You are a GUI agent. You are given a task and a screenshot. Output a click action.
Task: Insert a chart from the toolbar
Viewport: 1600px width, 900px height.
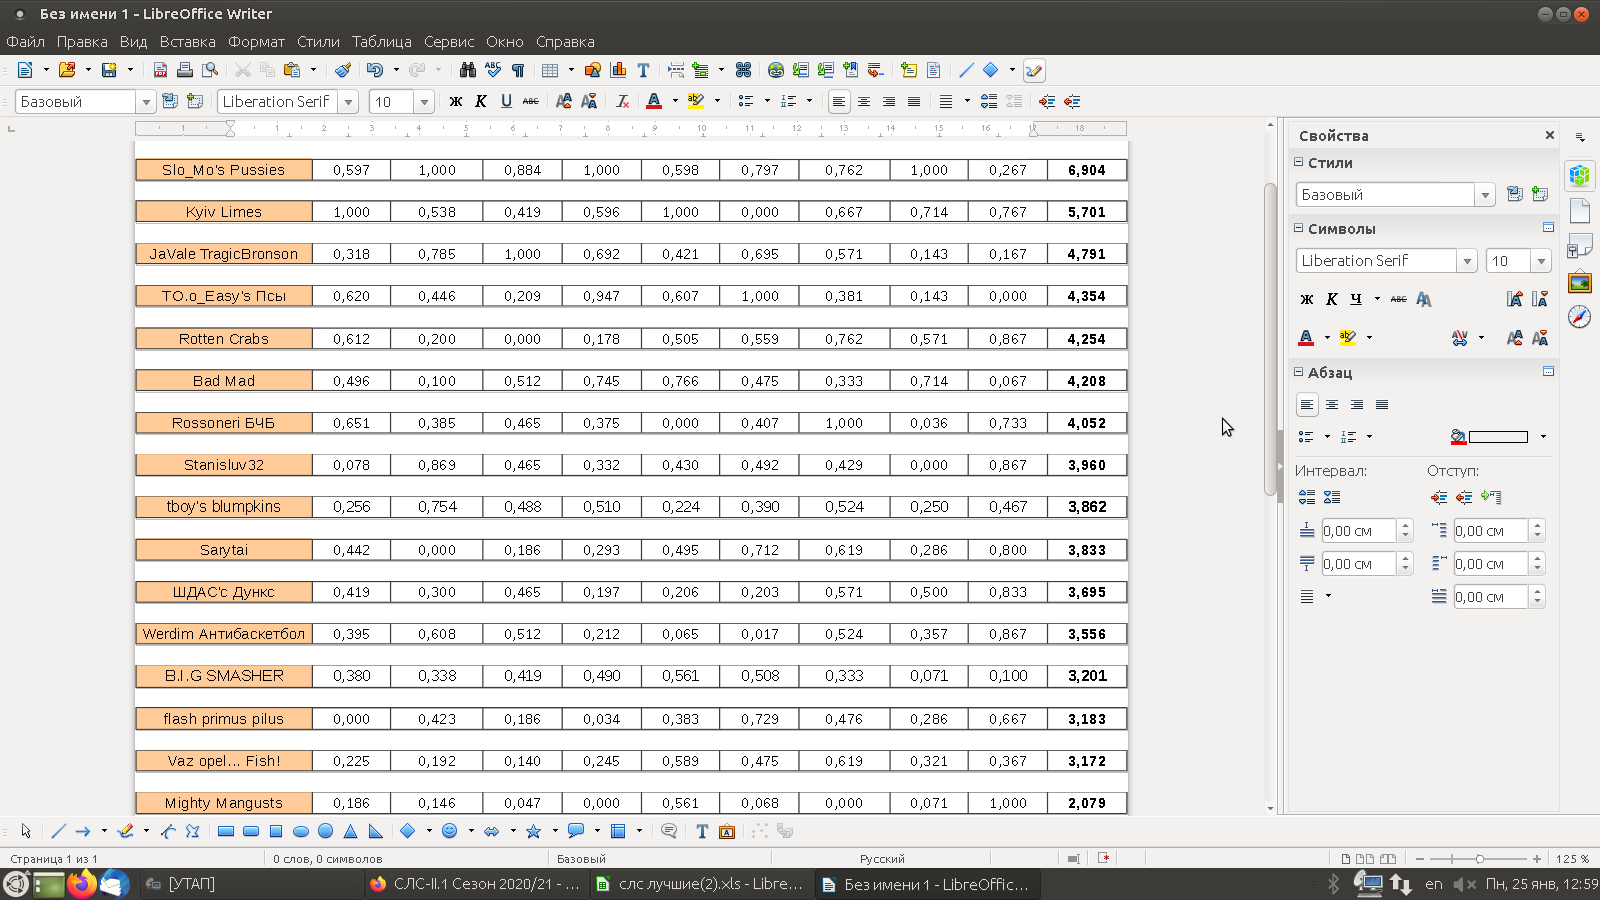618,70
